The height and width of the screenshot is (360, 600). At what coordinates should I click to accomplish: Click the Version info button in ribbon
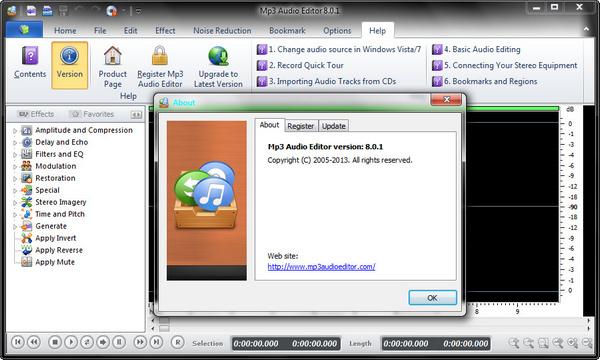coord(70,65)
